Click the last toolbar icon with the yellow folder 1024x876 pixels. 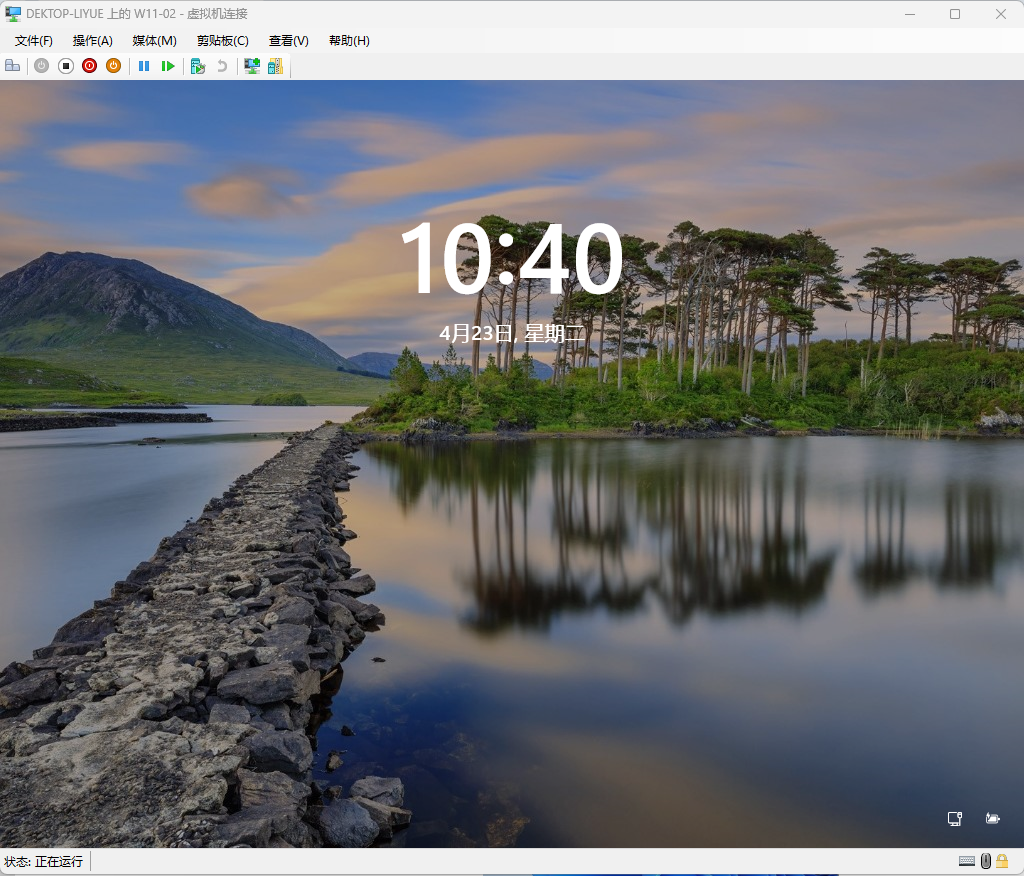(x=275, y=66)
